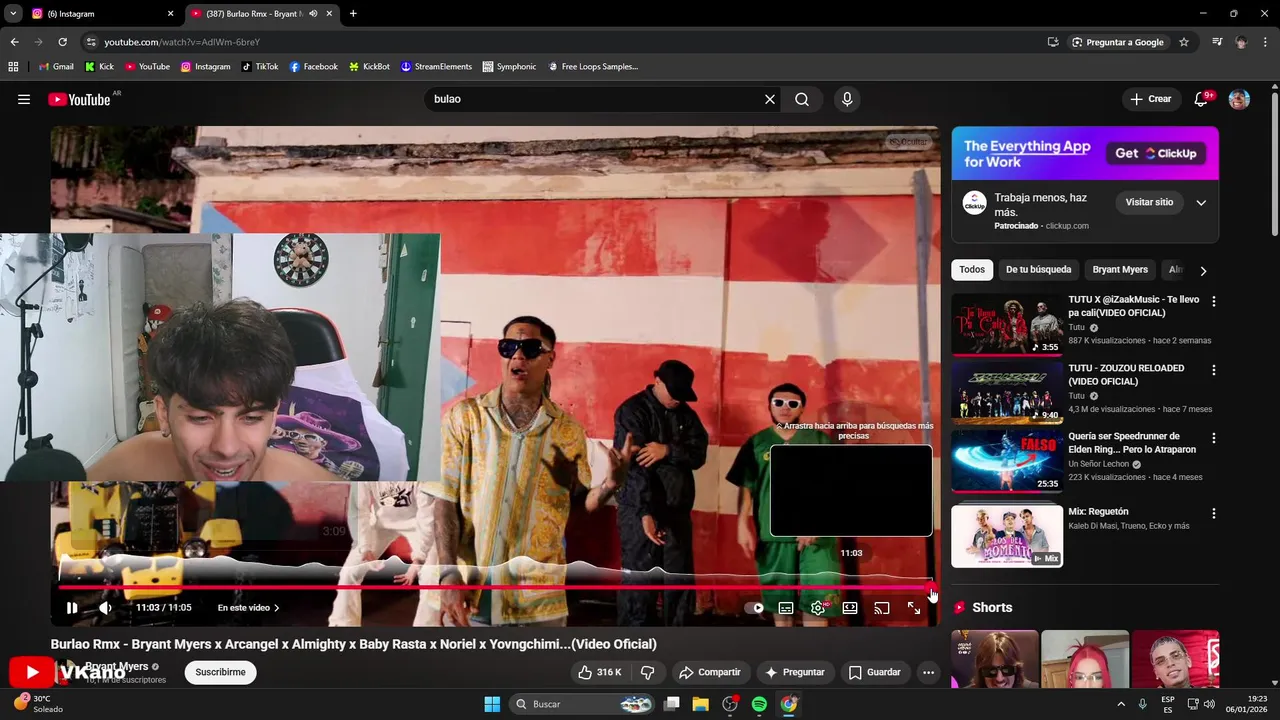Go to the YouTube home logo
1280x720 pixels.
(79, 99)
